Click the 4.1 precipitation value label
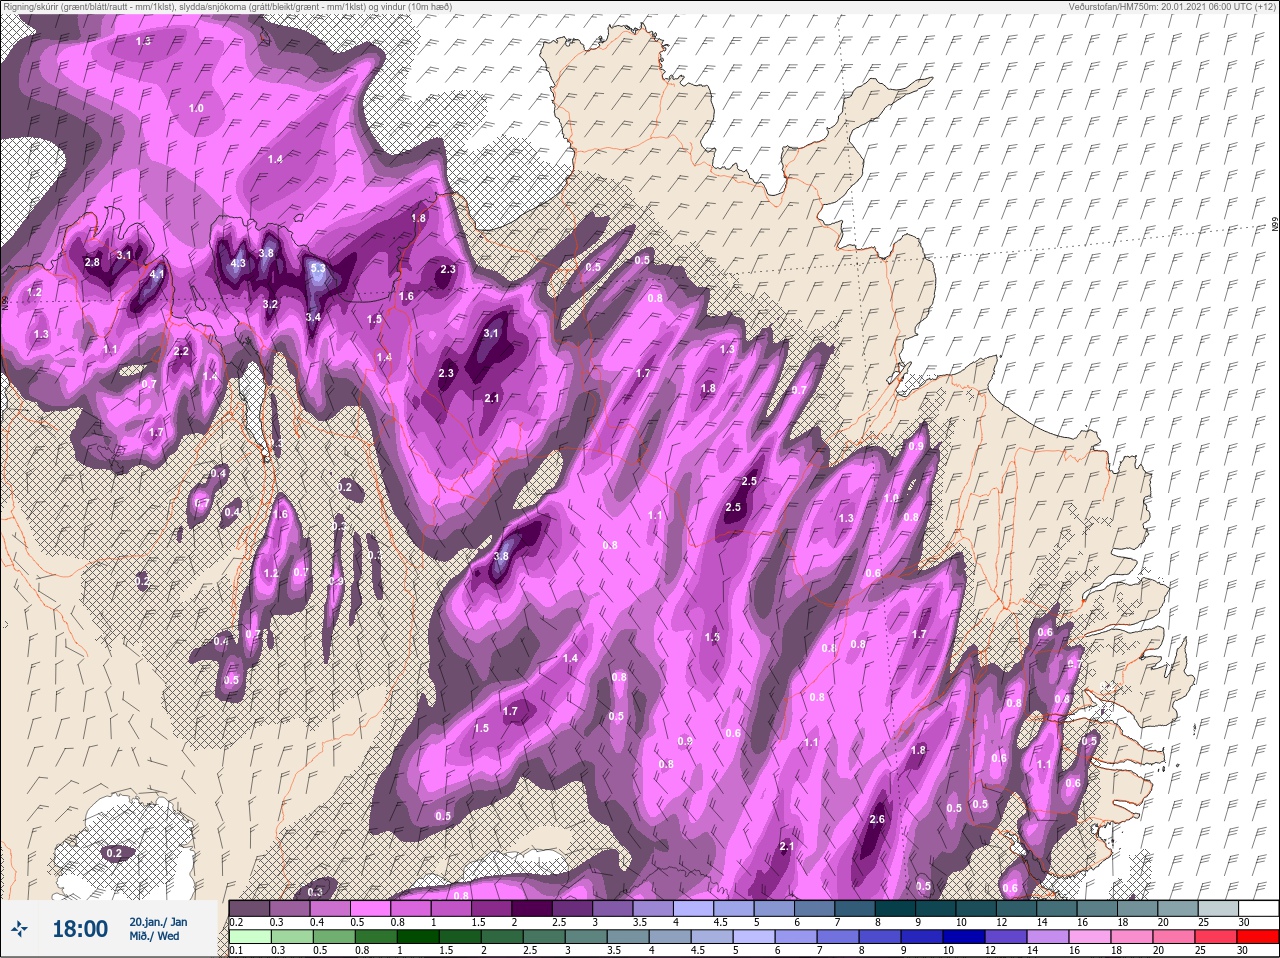The image size is (1280, 958). (x=157, y=273)
